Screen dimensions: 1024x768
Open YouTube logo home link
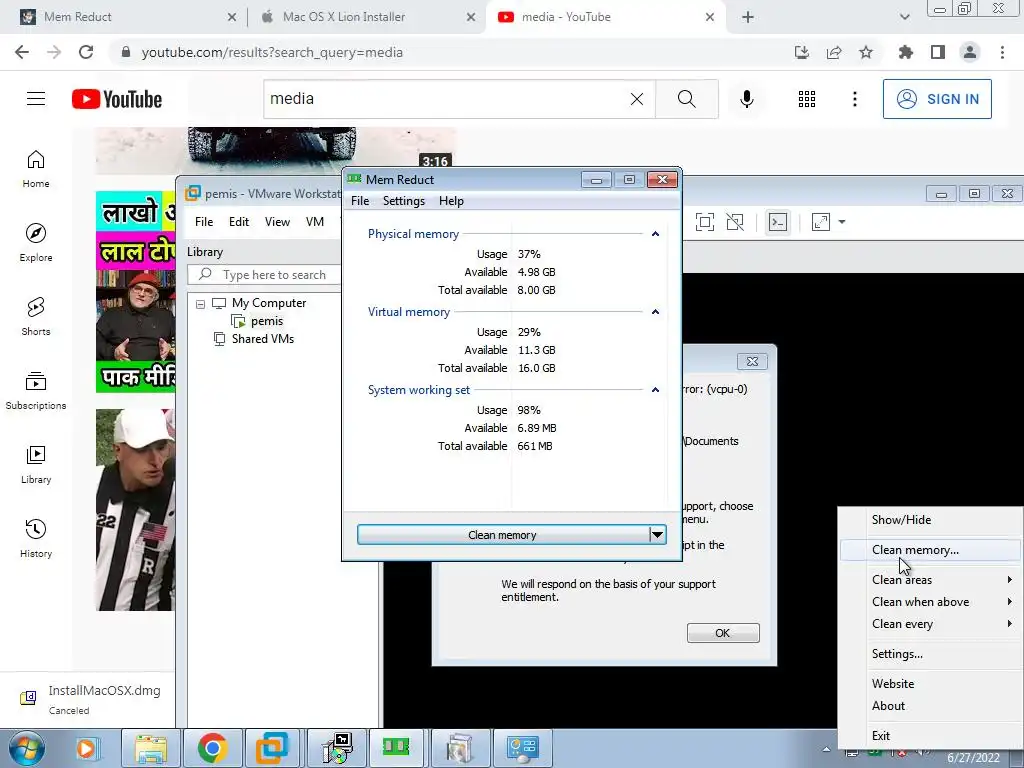pyautogui.click(x=117, y=99)
